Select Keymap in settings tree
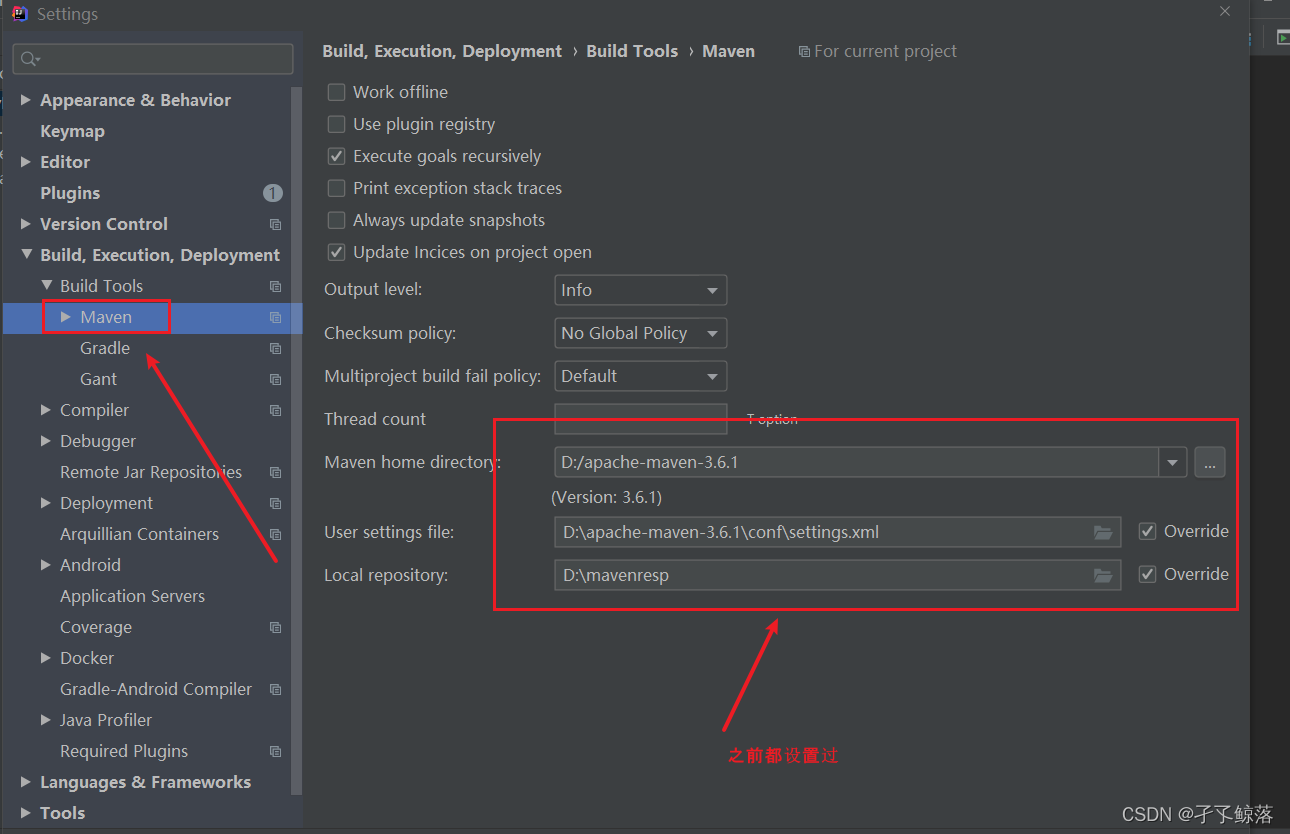Viewport: 1290px width, 834px height. [72, 131]
